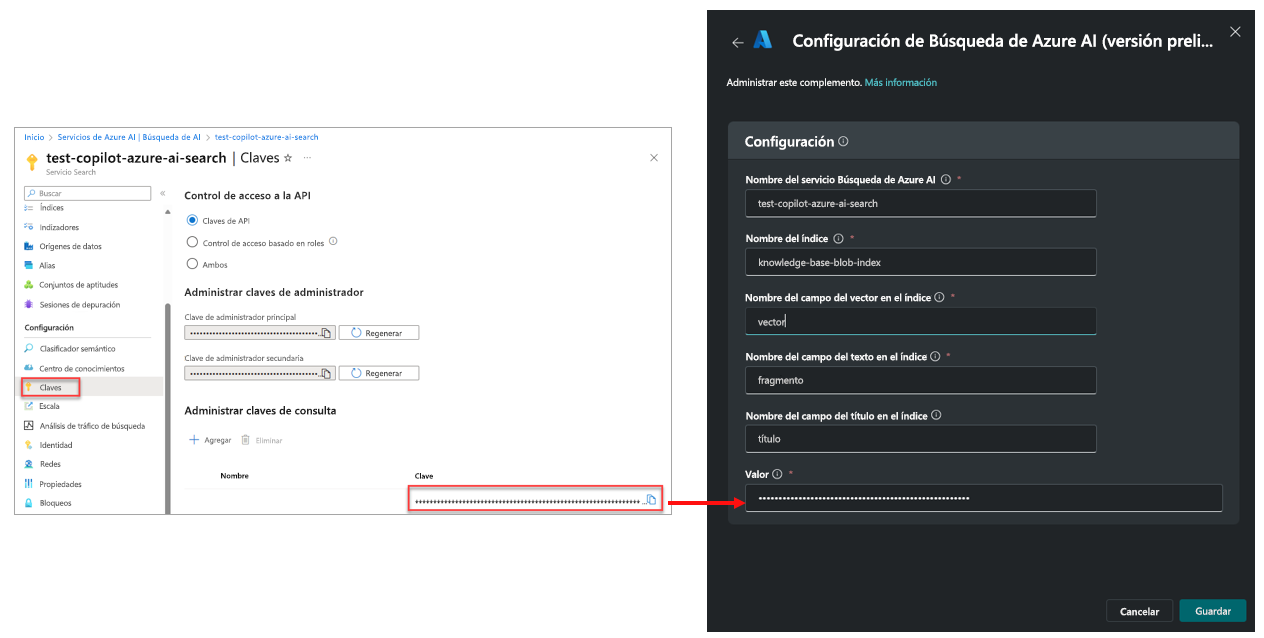Go to Inicio via the breadcrumb
Screen dimensions: 1264x638
34,136
